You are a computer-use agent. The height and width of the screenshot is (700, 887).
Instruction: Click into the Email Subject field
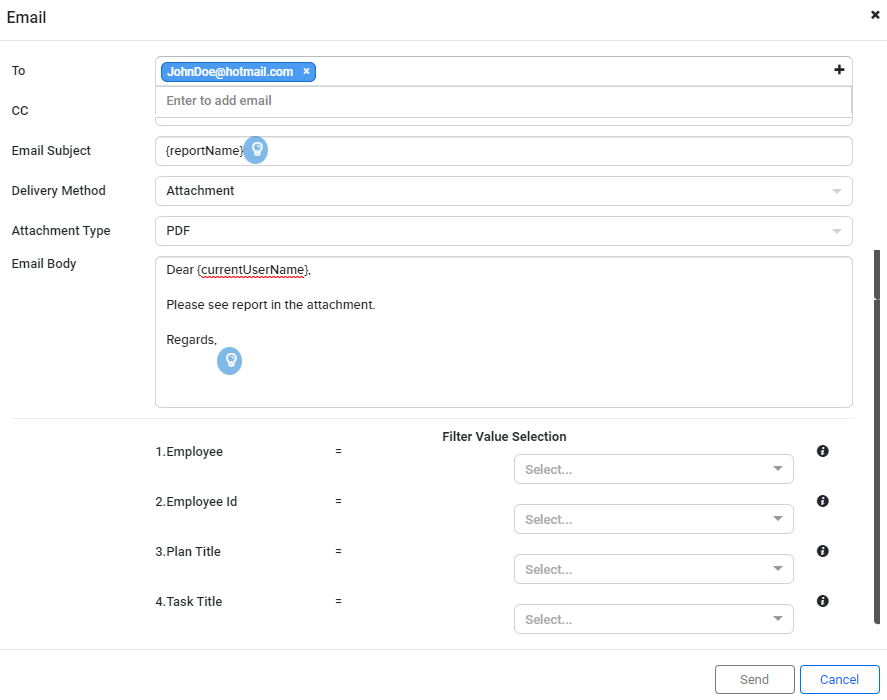[503, 151]
